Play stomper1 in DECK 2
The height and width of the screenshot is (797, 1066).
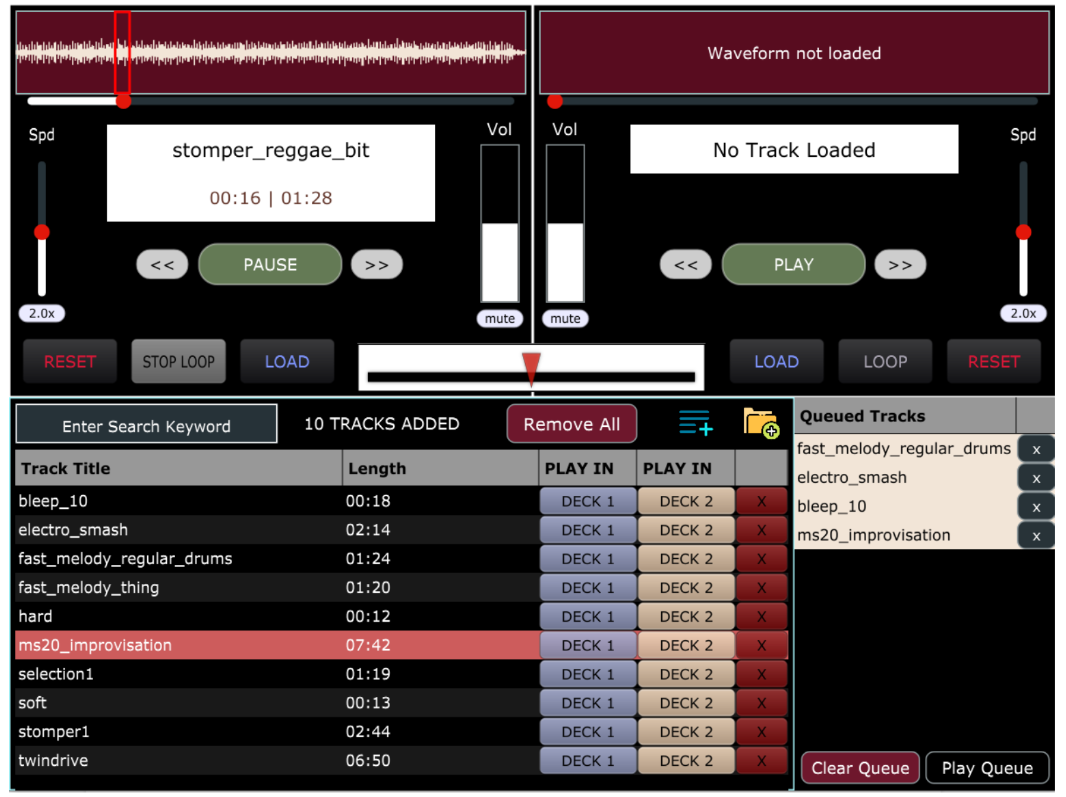pos(686,732)
